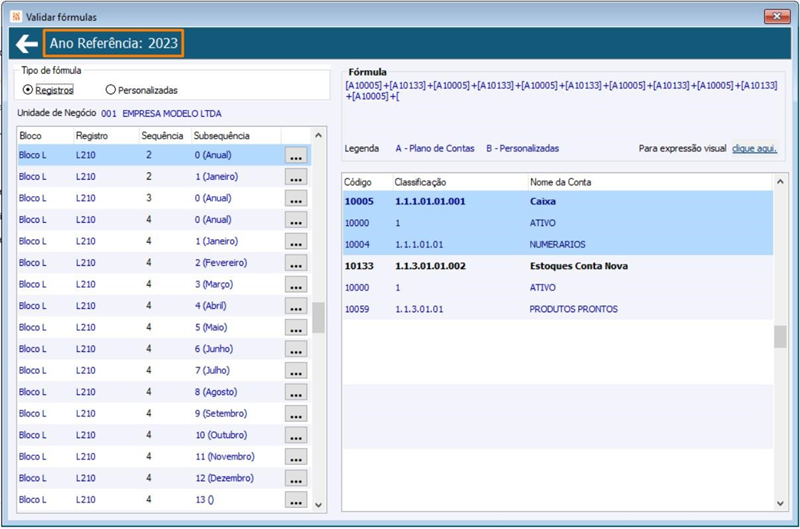Open ellipsis button for row 12 (Dezembro)

(296, 478)
